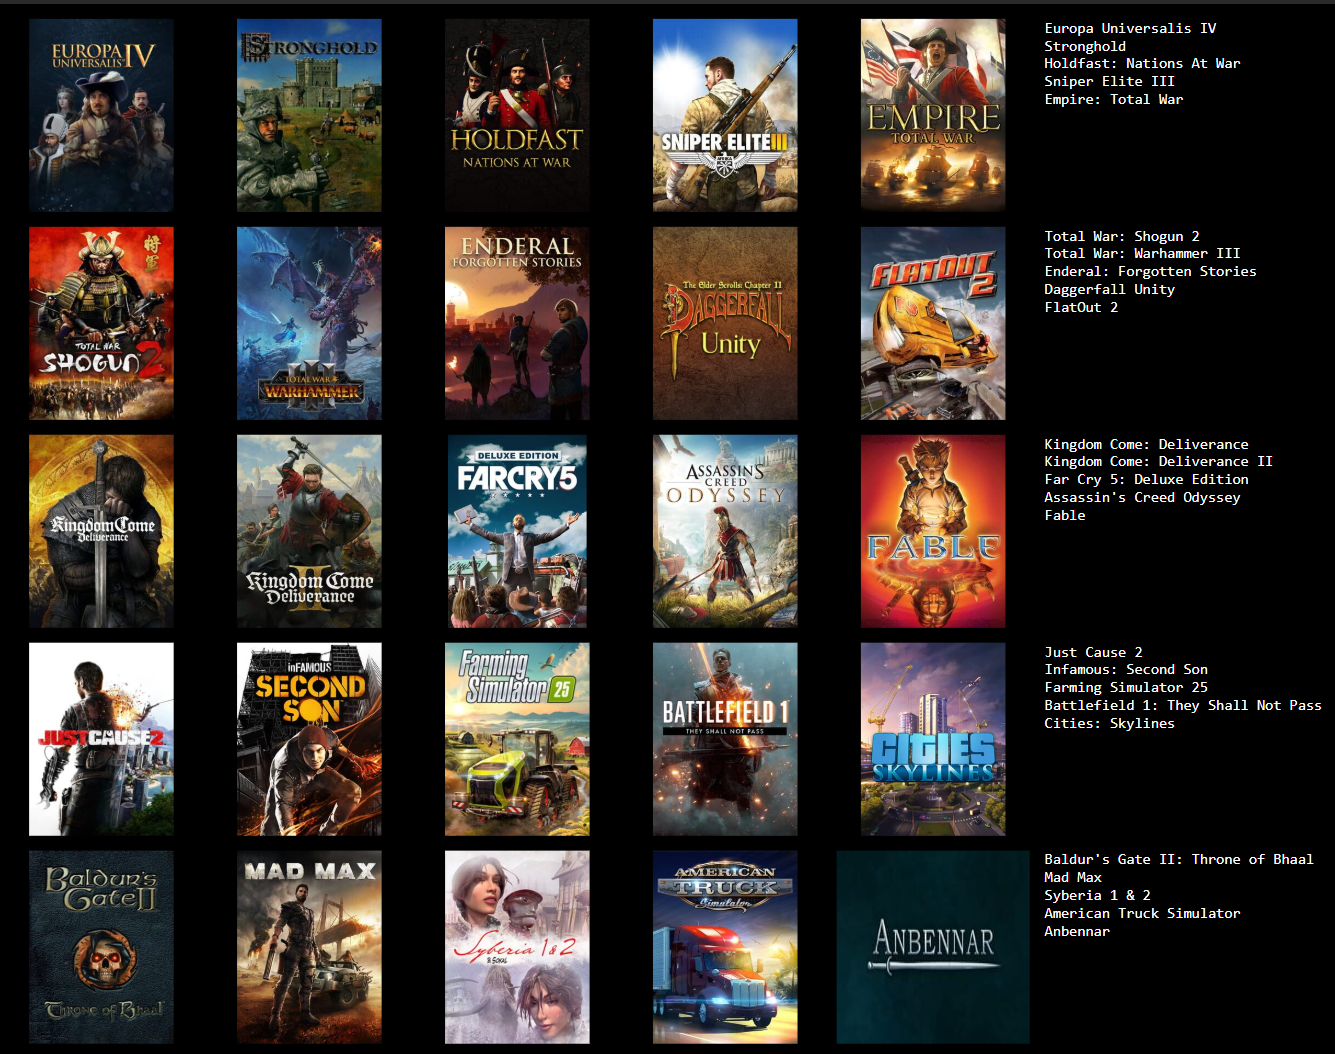Image resolution: width=1335 pixels, height=1054 pixels.
Task: Open the Europa Universalis IV cover art
Action: coord(101,115)
